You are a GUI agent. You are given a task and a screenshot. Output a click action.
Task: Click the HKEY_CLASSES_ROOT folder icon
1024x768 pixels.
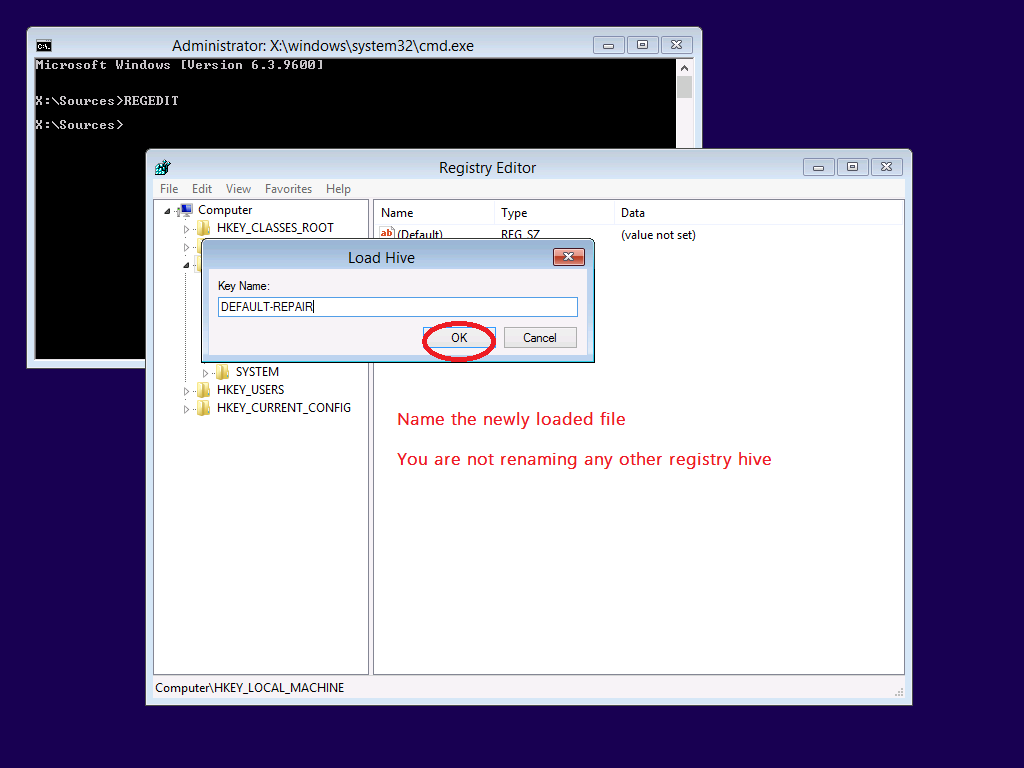204,228
